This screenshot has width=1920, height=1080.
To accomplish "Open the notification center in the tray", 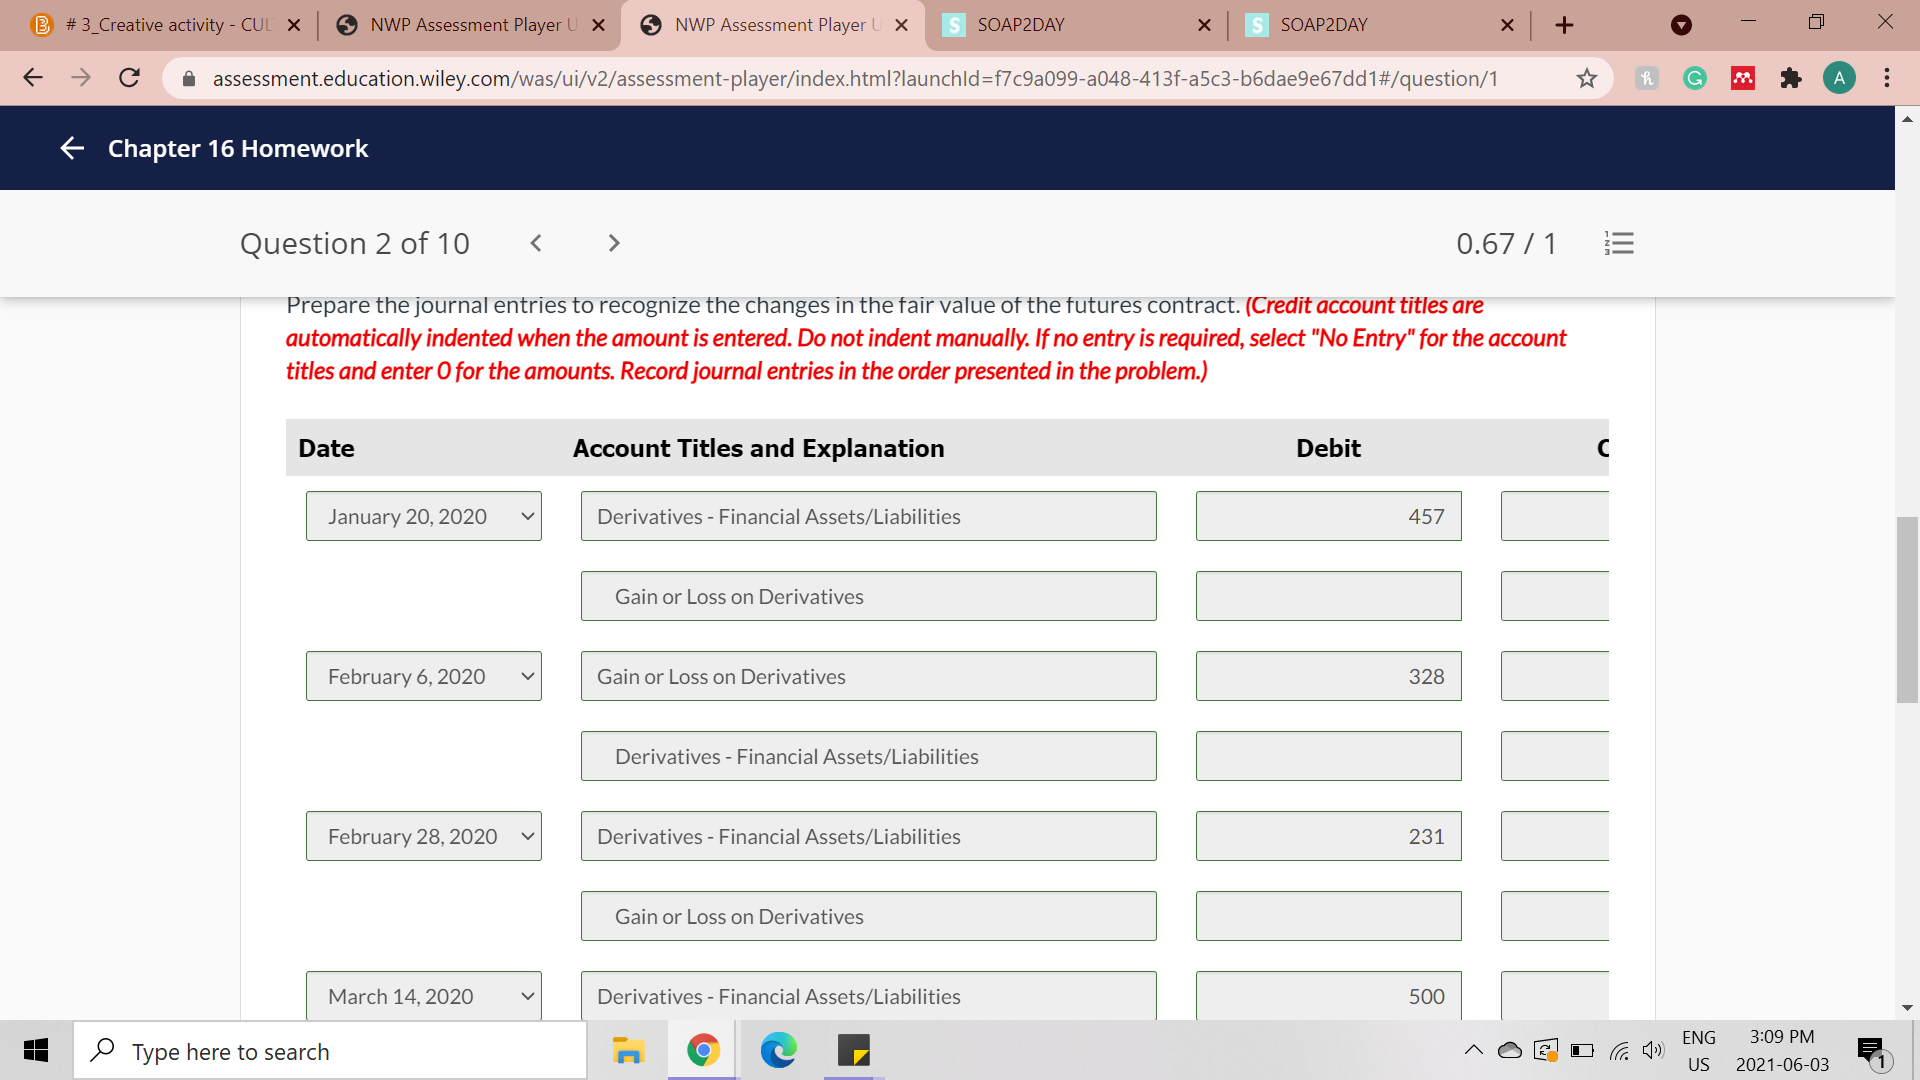I will [x=1872, y=1050].
